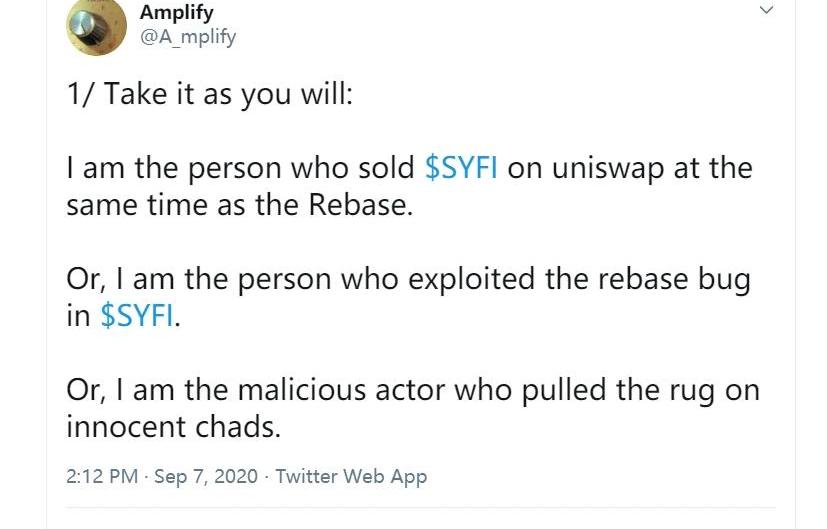The height and width of the screenshot is (529, 827).
Task: Open the Twitter Web App source label
Action: [x=351, y=476]
